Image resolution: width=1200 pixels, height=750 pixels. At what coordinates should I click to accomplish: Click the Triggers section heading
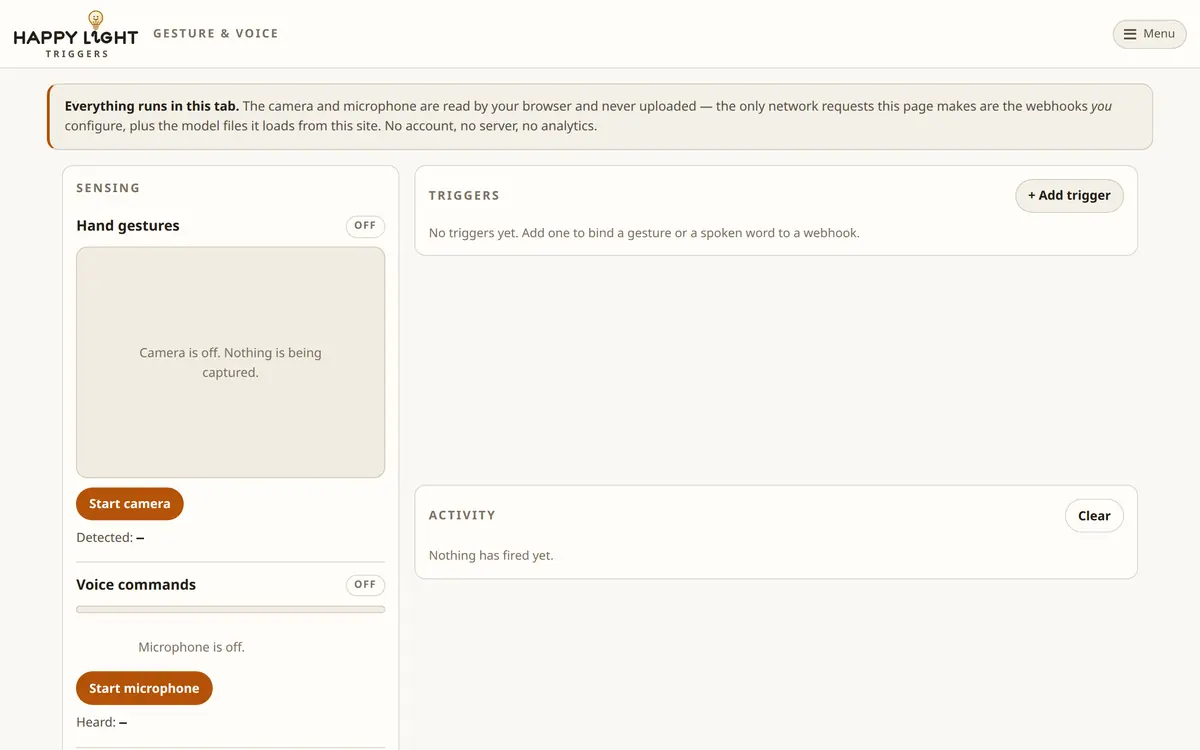pyautogui.click(x=464, y=196)
